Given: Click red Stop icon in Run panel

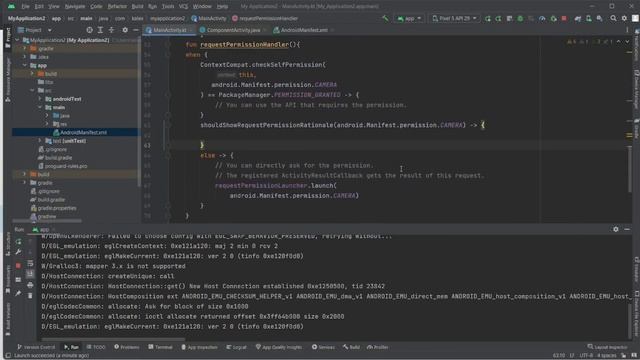Looking at the screenshot, I should (x=18, y=266).
